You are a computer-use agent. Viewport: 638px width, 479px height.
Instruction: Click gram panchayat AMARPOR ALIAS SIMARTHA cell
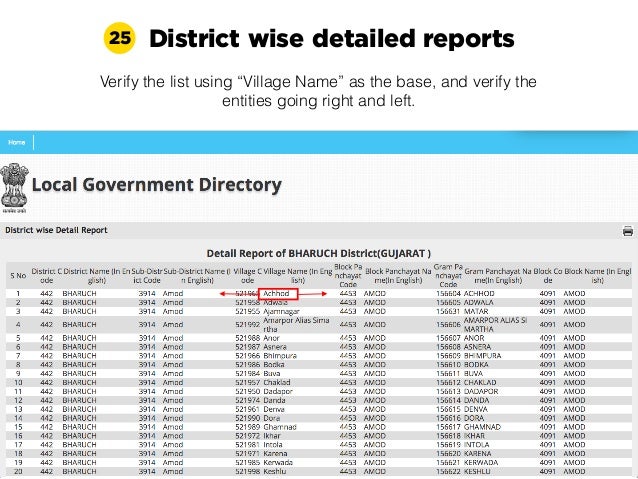click(x=495, y=324)
